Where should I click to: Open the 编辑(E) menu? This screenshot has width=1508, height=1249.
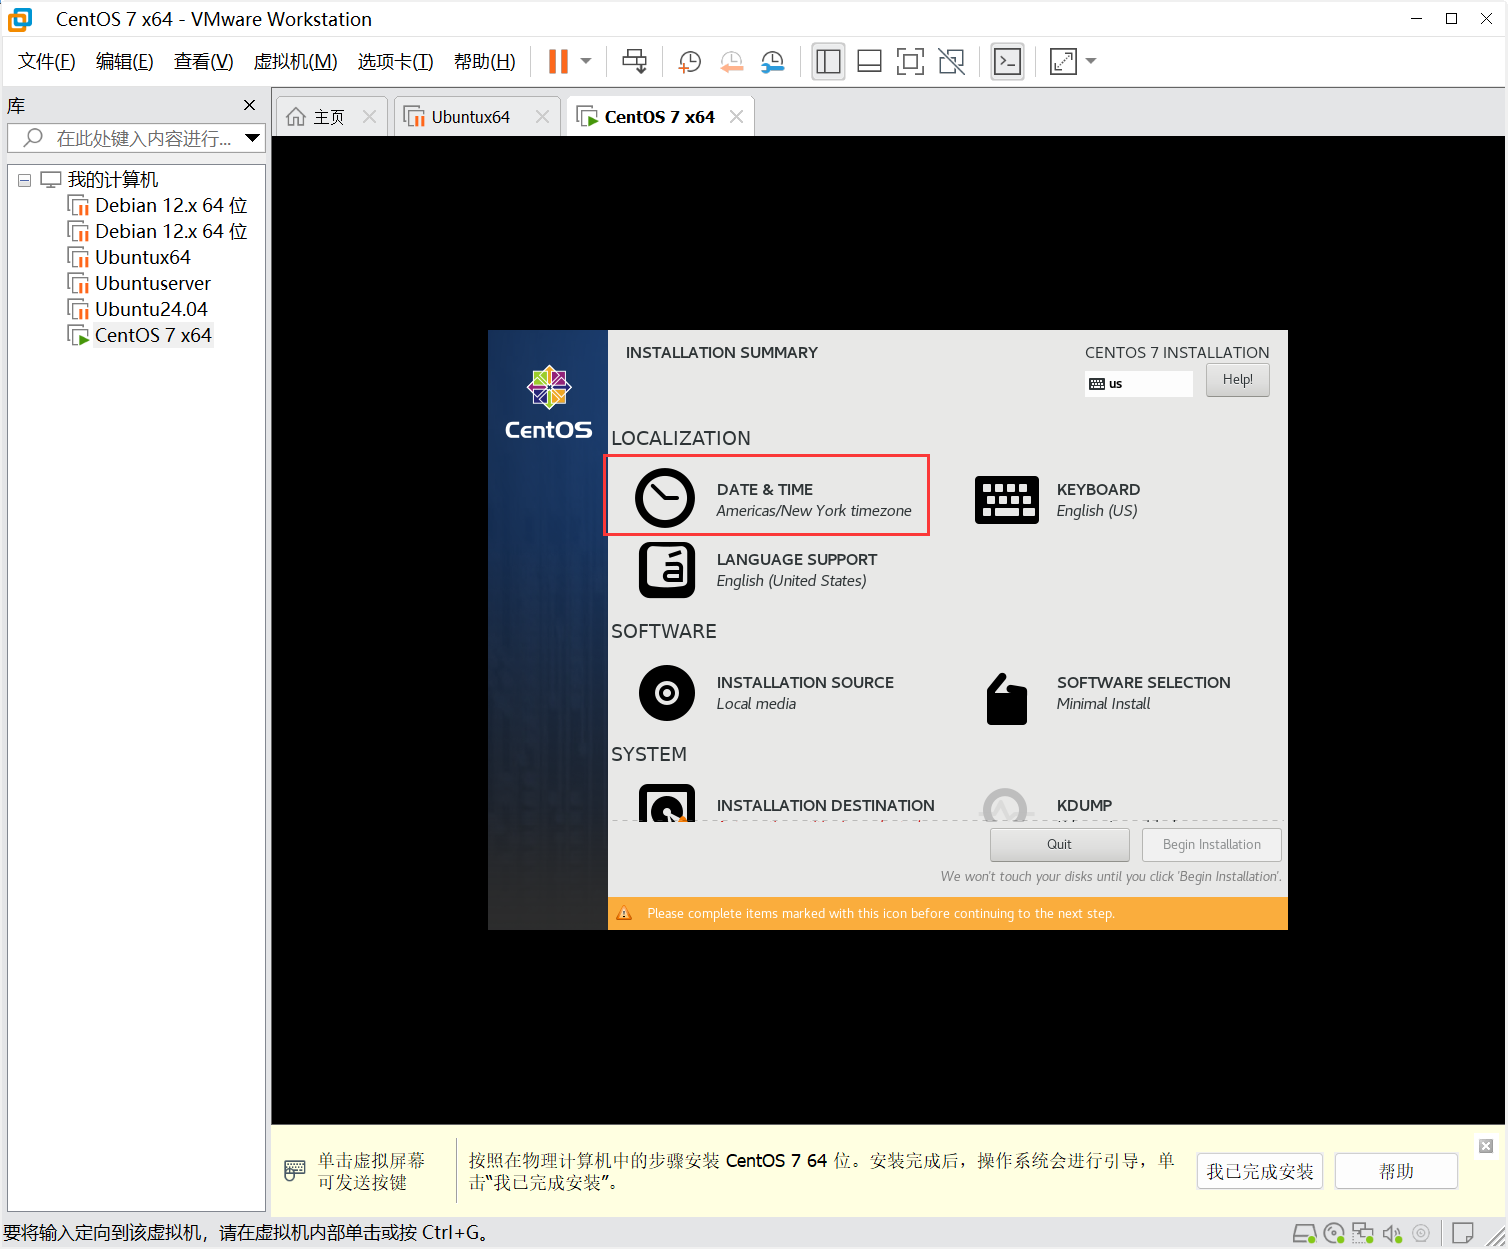click(125, 62)
